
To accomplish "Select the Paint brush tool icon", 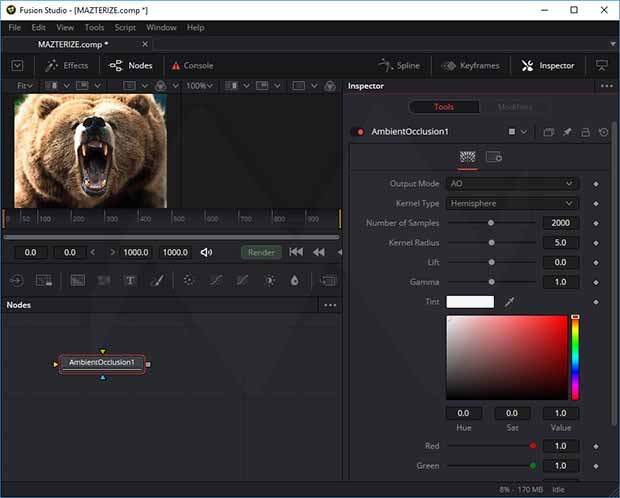I will click(x=157, y=281).
